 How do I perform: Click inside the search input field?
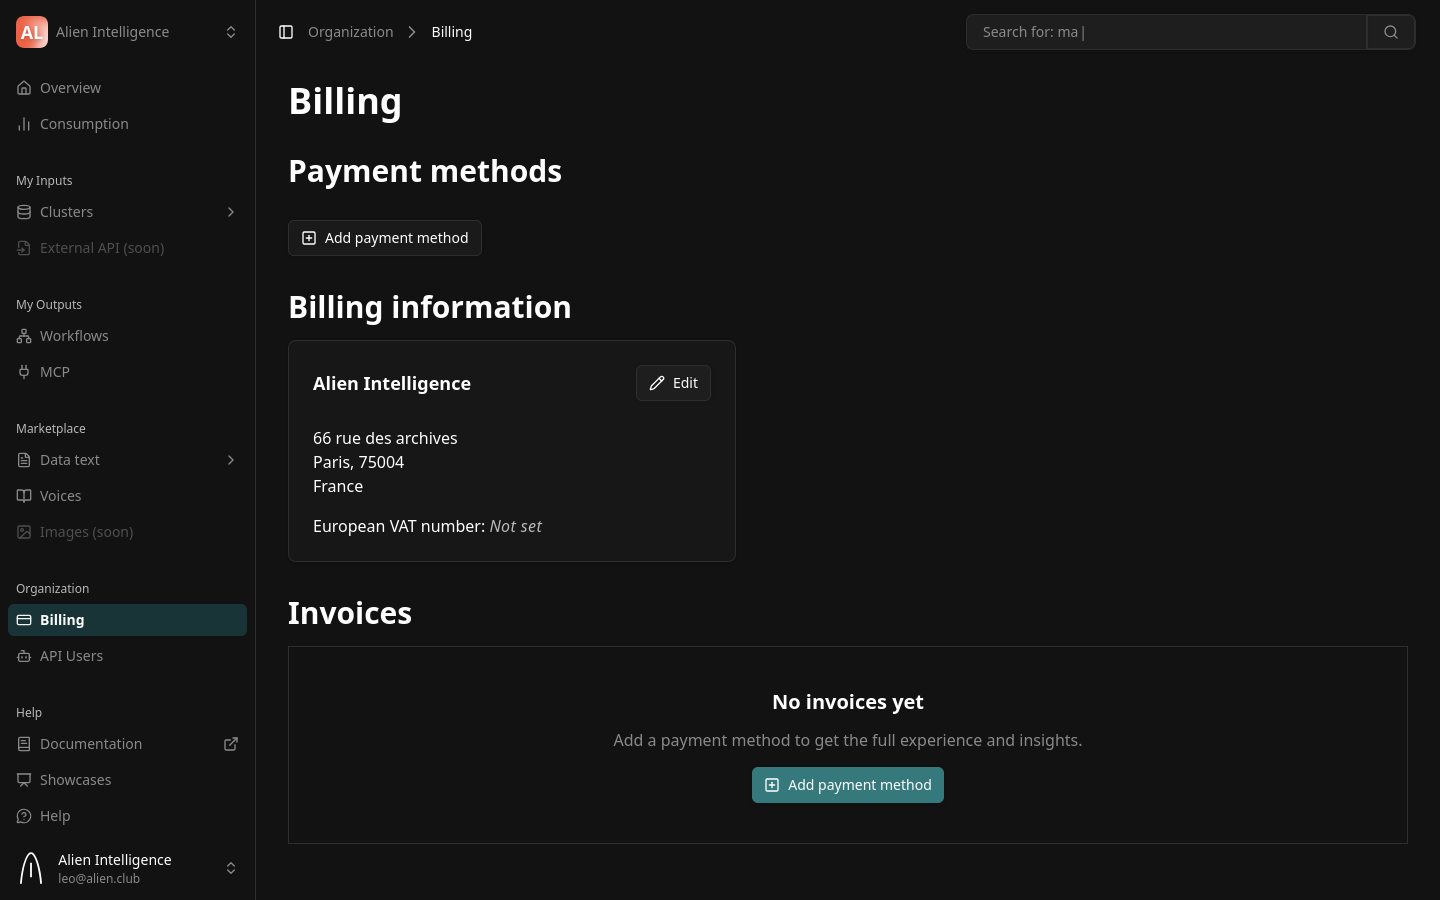tap(1150, 31)
